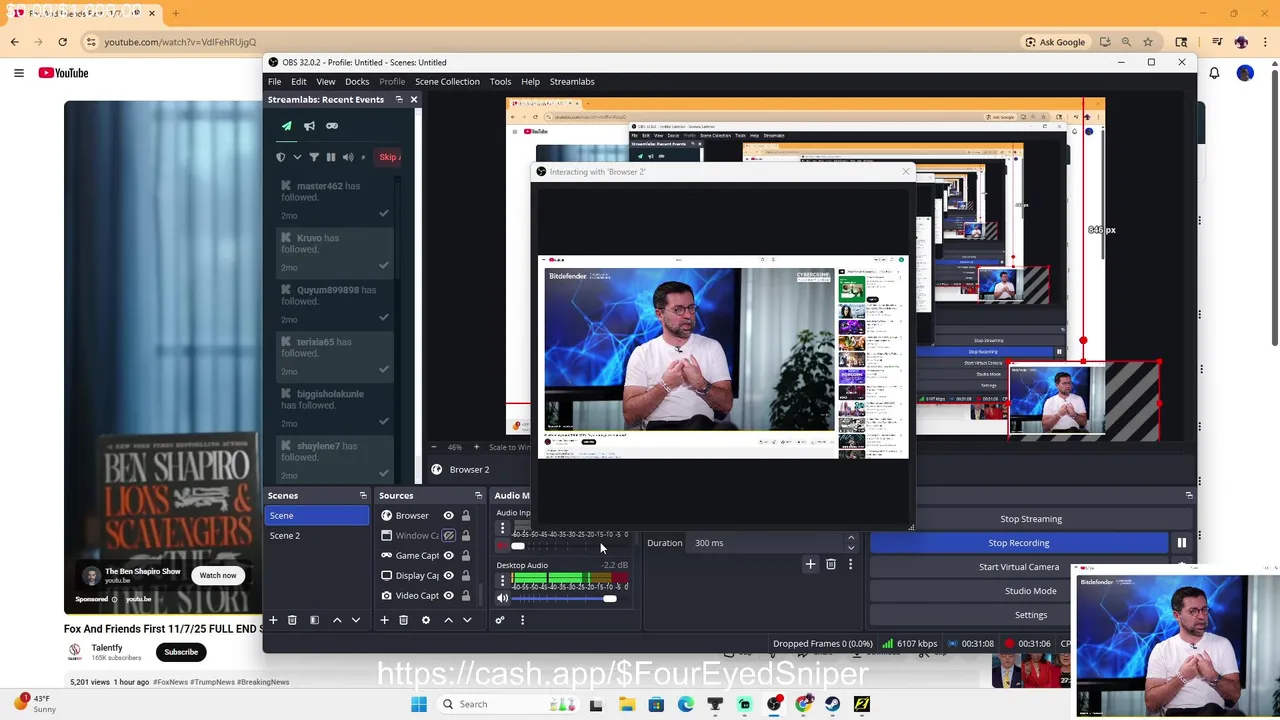Screen dimensions: 1280x720
Task: Open transition properties three-dot menu
Action: (x=850, y=564)
